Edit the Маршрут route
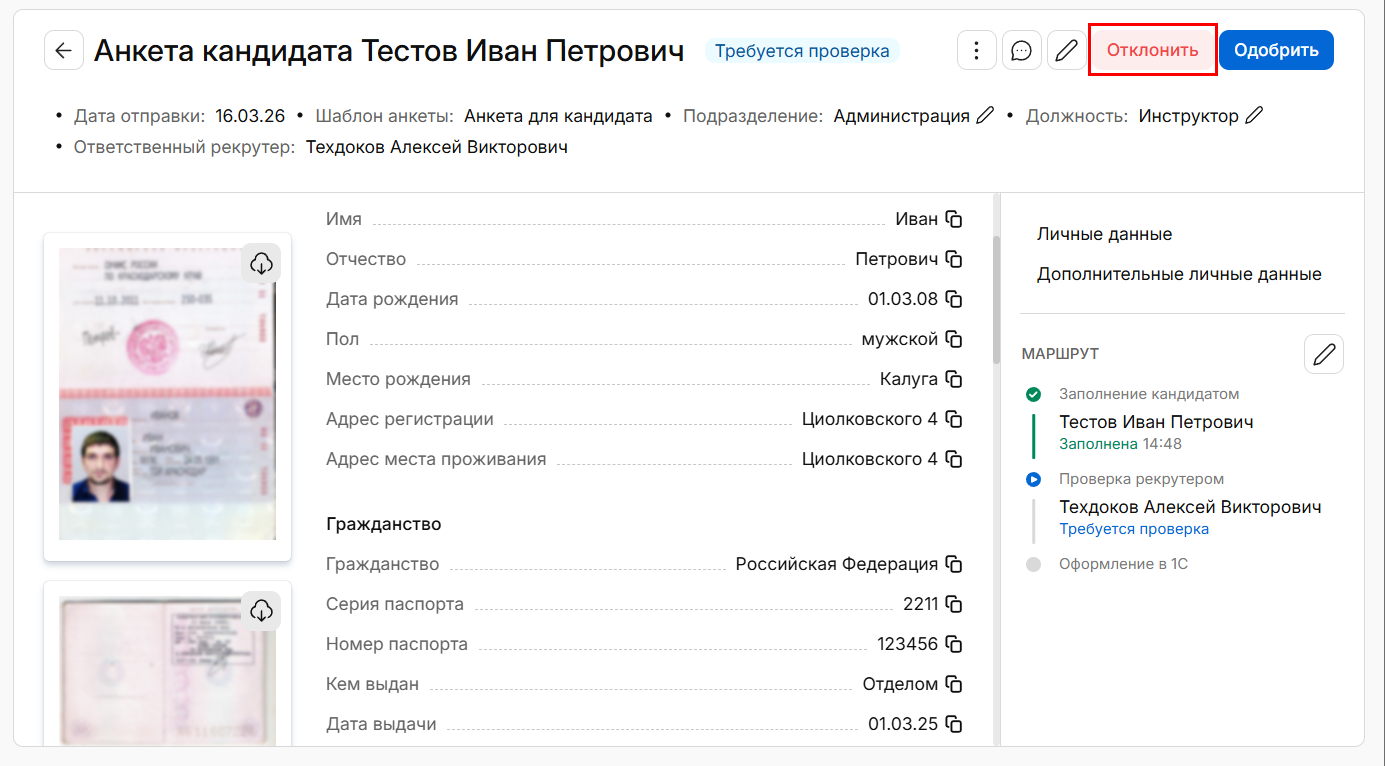The image size is (1385, 766). click(1324, 354)
